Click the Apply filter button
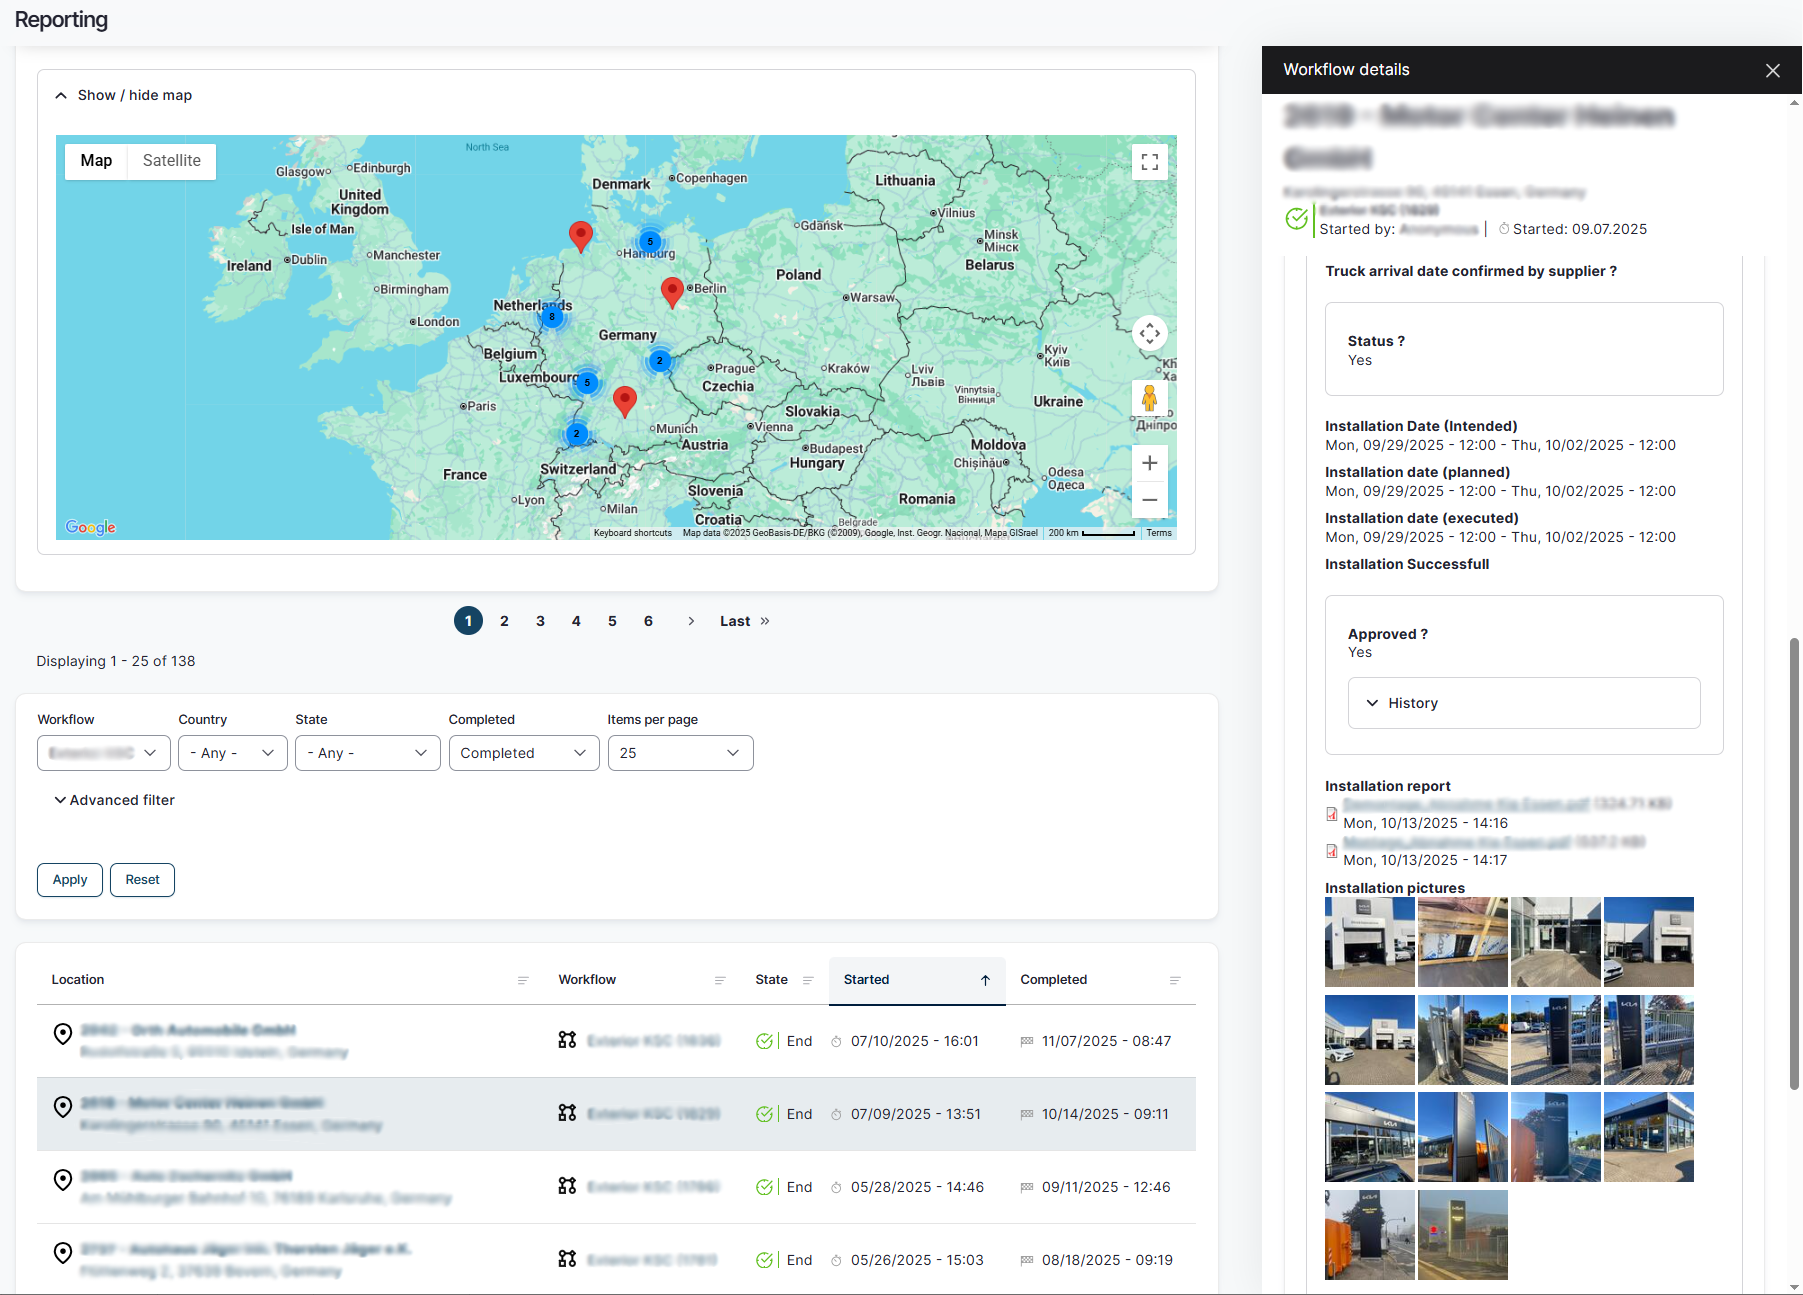This screenshot has width=1803, height=1295. 70,880
